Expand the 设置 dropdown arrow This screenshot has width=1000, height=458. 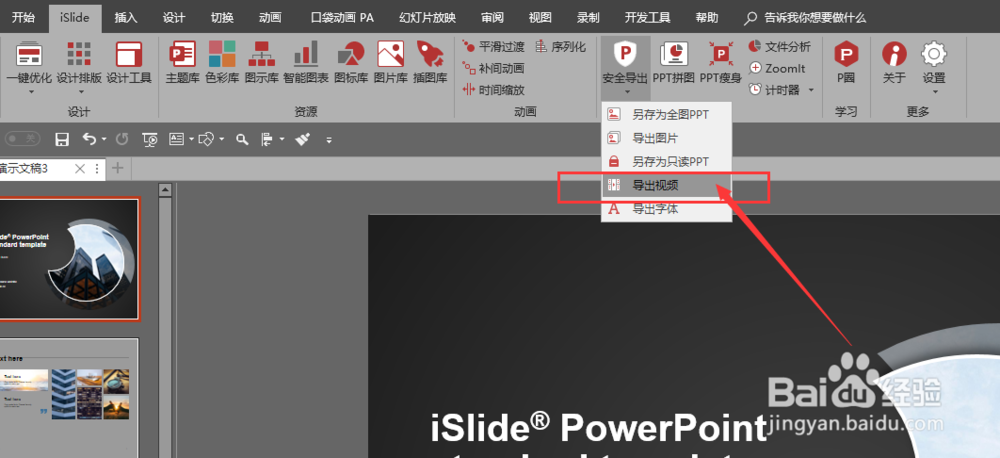click(x=934, y=92)
